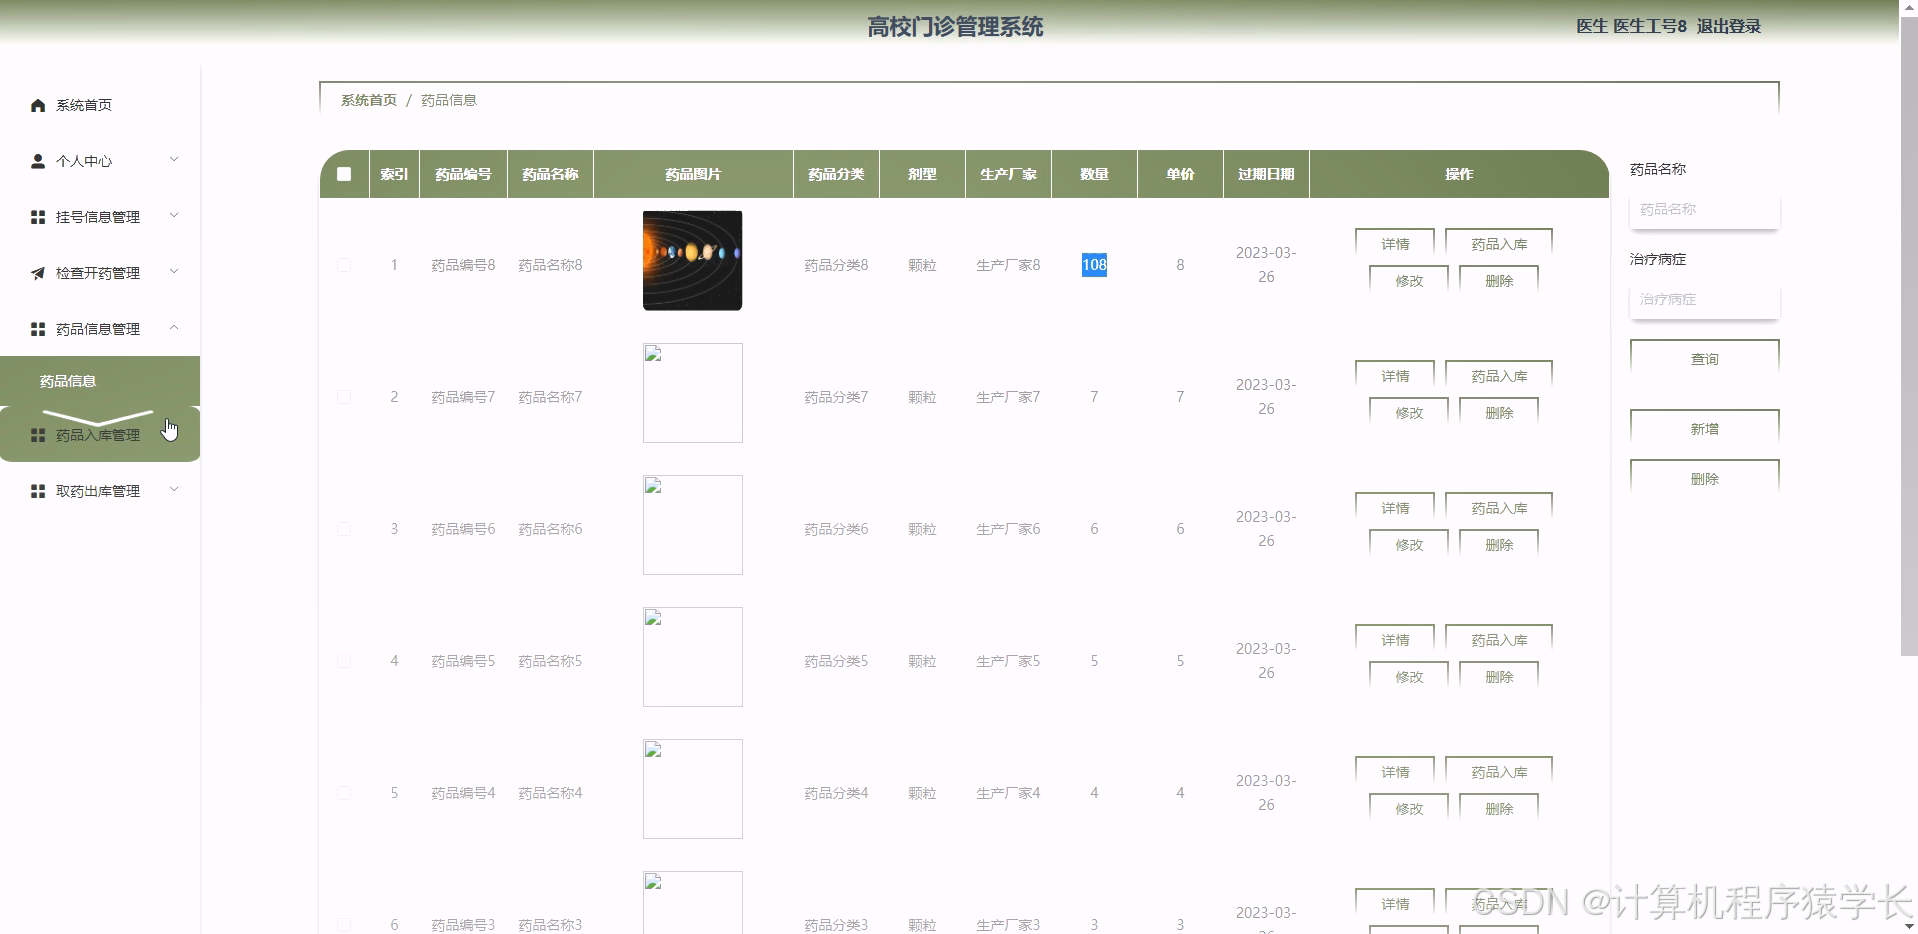1918x934 pixels.
Task: Click 修改 for 药品名称8 row
Action: point(1409,281)
